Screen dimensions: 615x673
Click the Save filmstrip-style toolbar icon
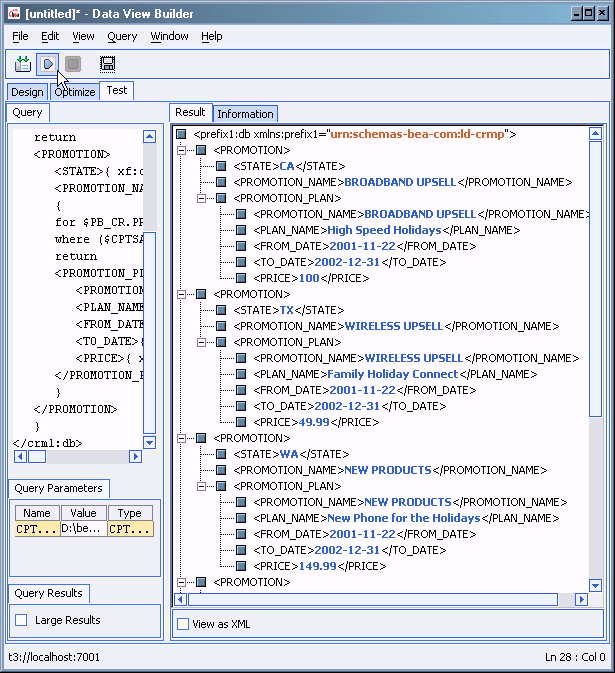click(x=107, y=64)
